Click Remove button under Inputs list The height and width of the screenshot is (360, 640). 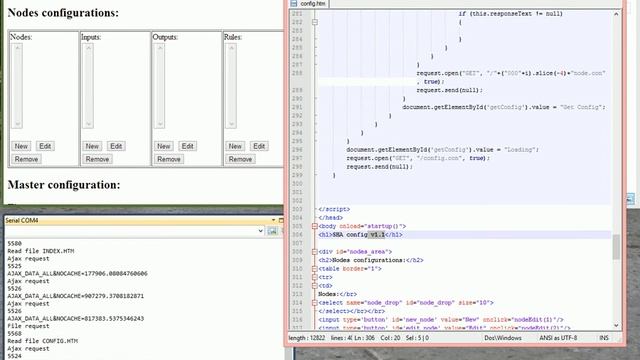[x=98, y=159]
